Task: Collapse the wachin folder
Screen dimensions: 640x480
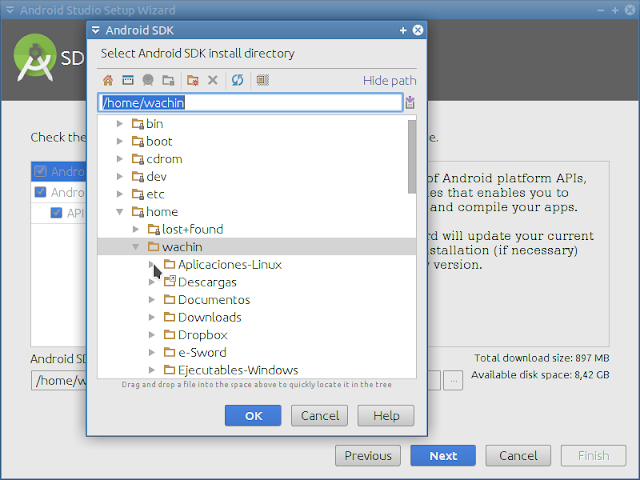Action: click(136, 247)
